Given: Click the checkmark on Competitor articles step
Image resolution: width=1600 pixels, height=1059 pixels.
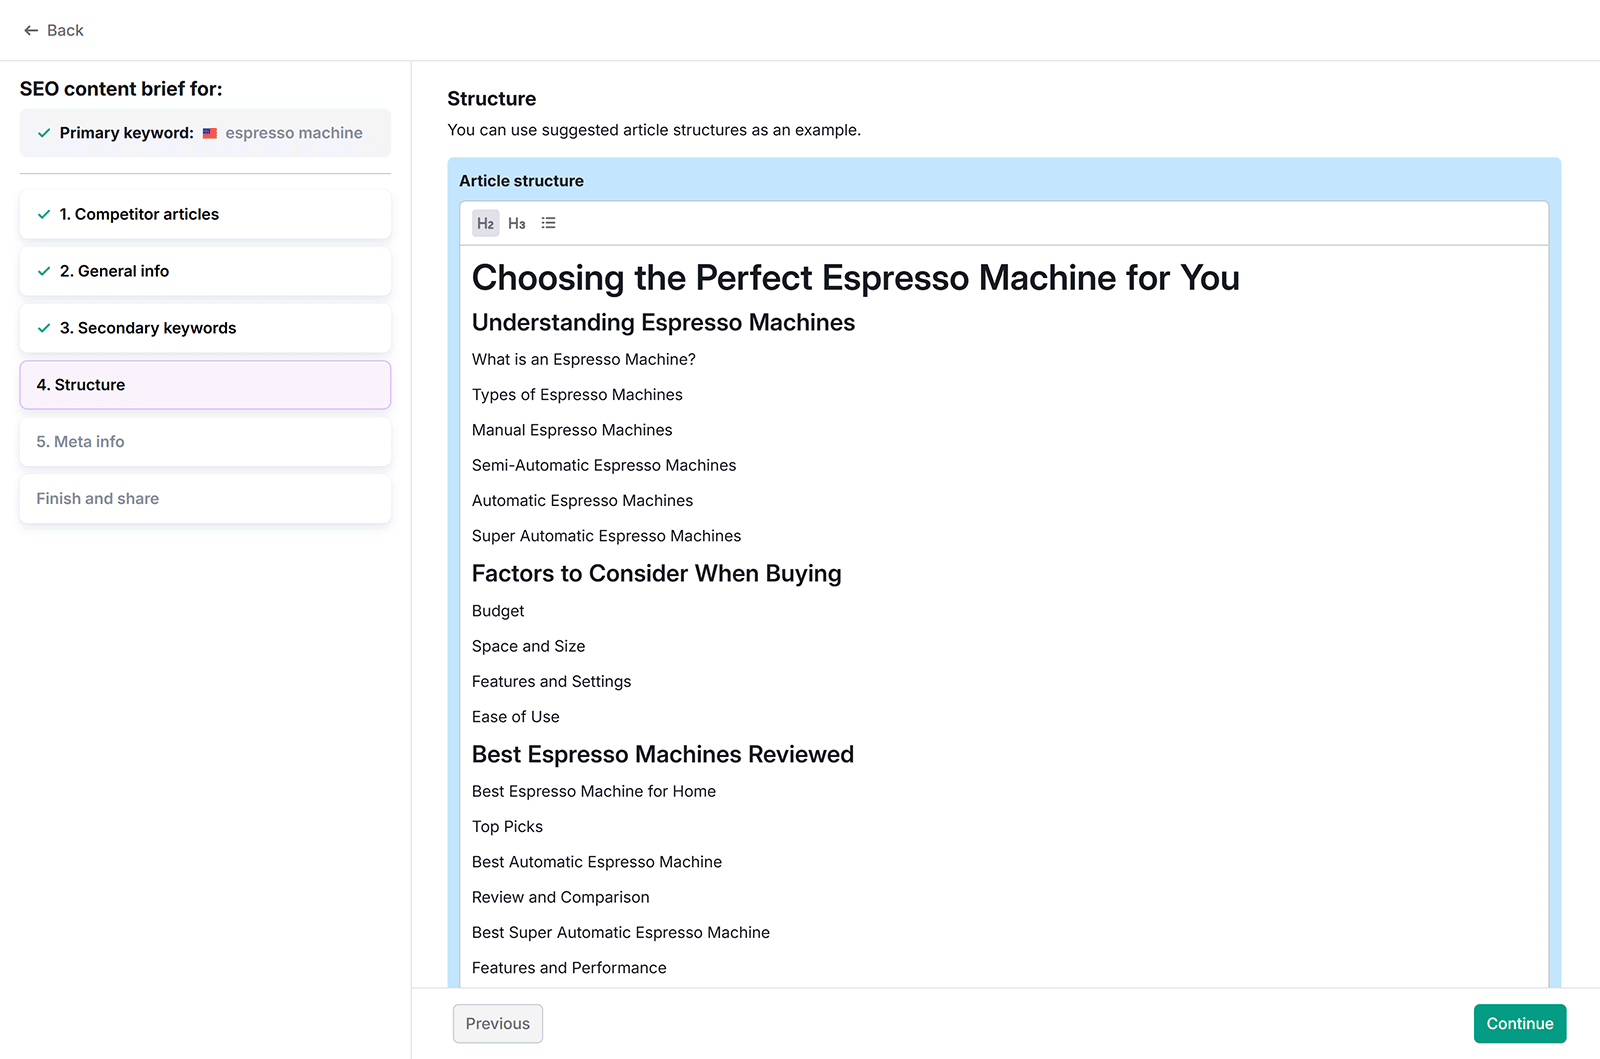Looking at the screenshot, I should click(x=43, y=214).
